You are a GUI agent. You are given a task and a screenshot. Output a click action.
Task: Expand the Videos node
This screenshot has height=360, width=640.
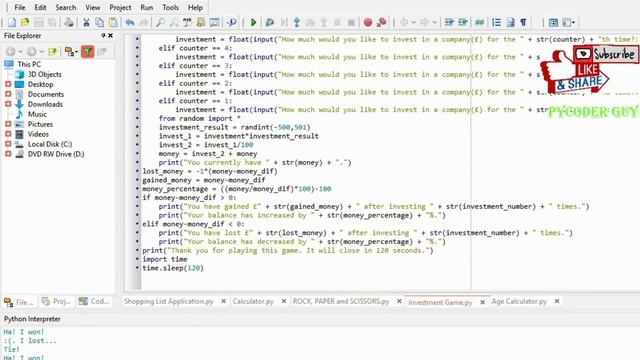[x=8, y=134]
